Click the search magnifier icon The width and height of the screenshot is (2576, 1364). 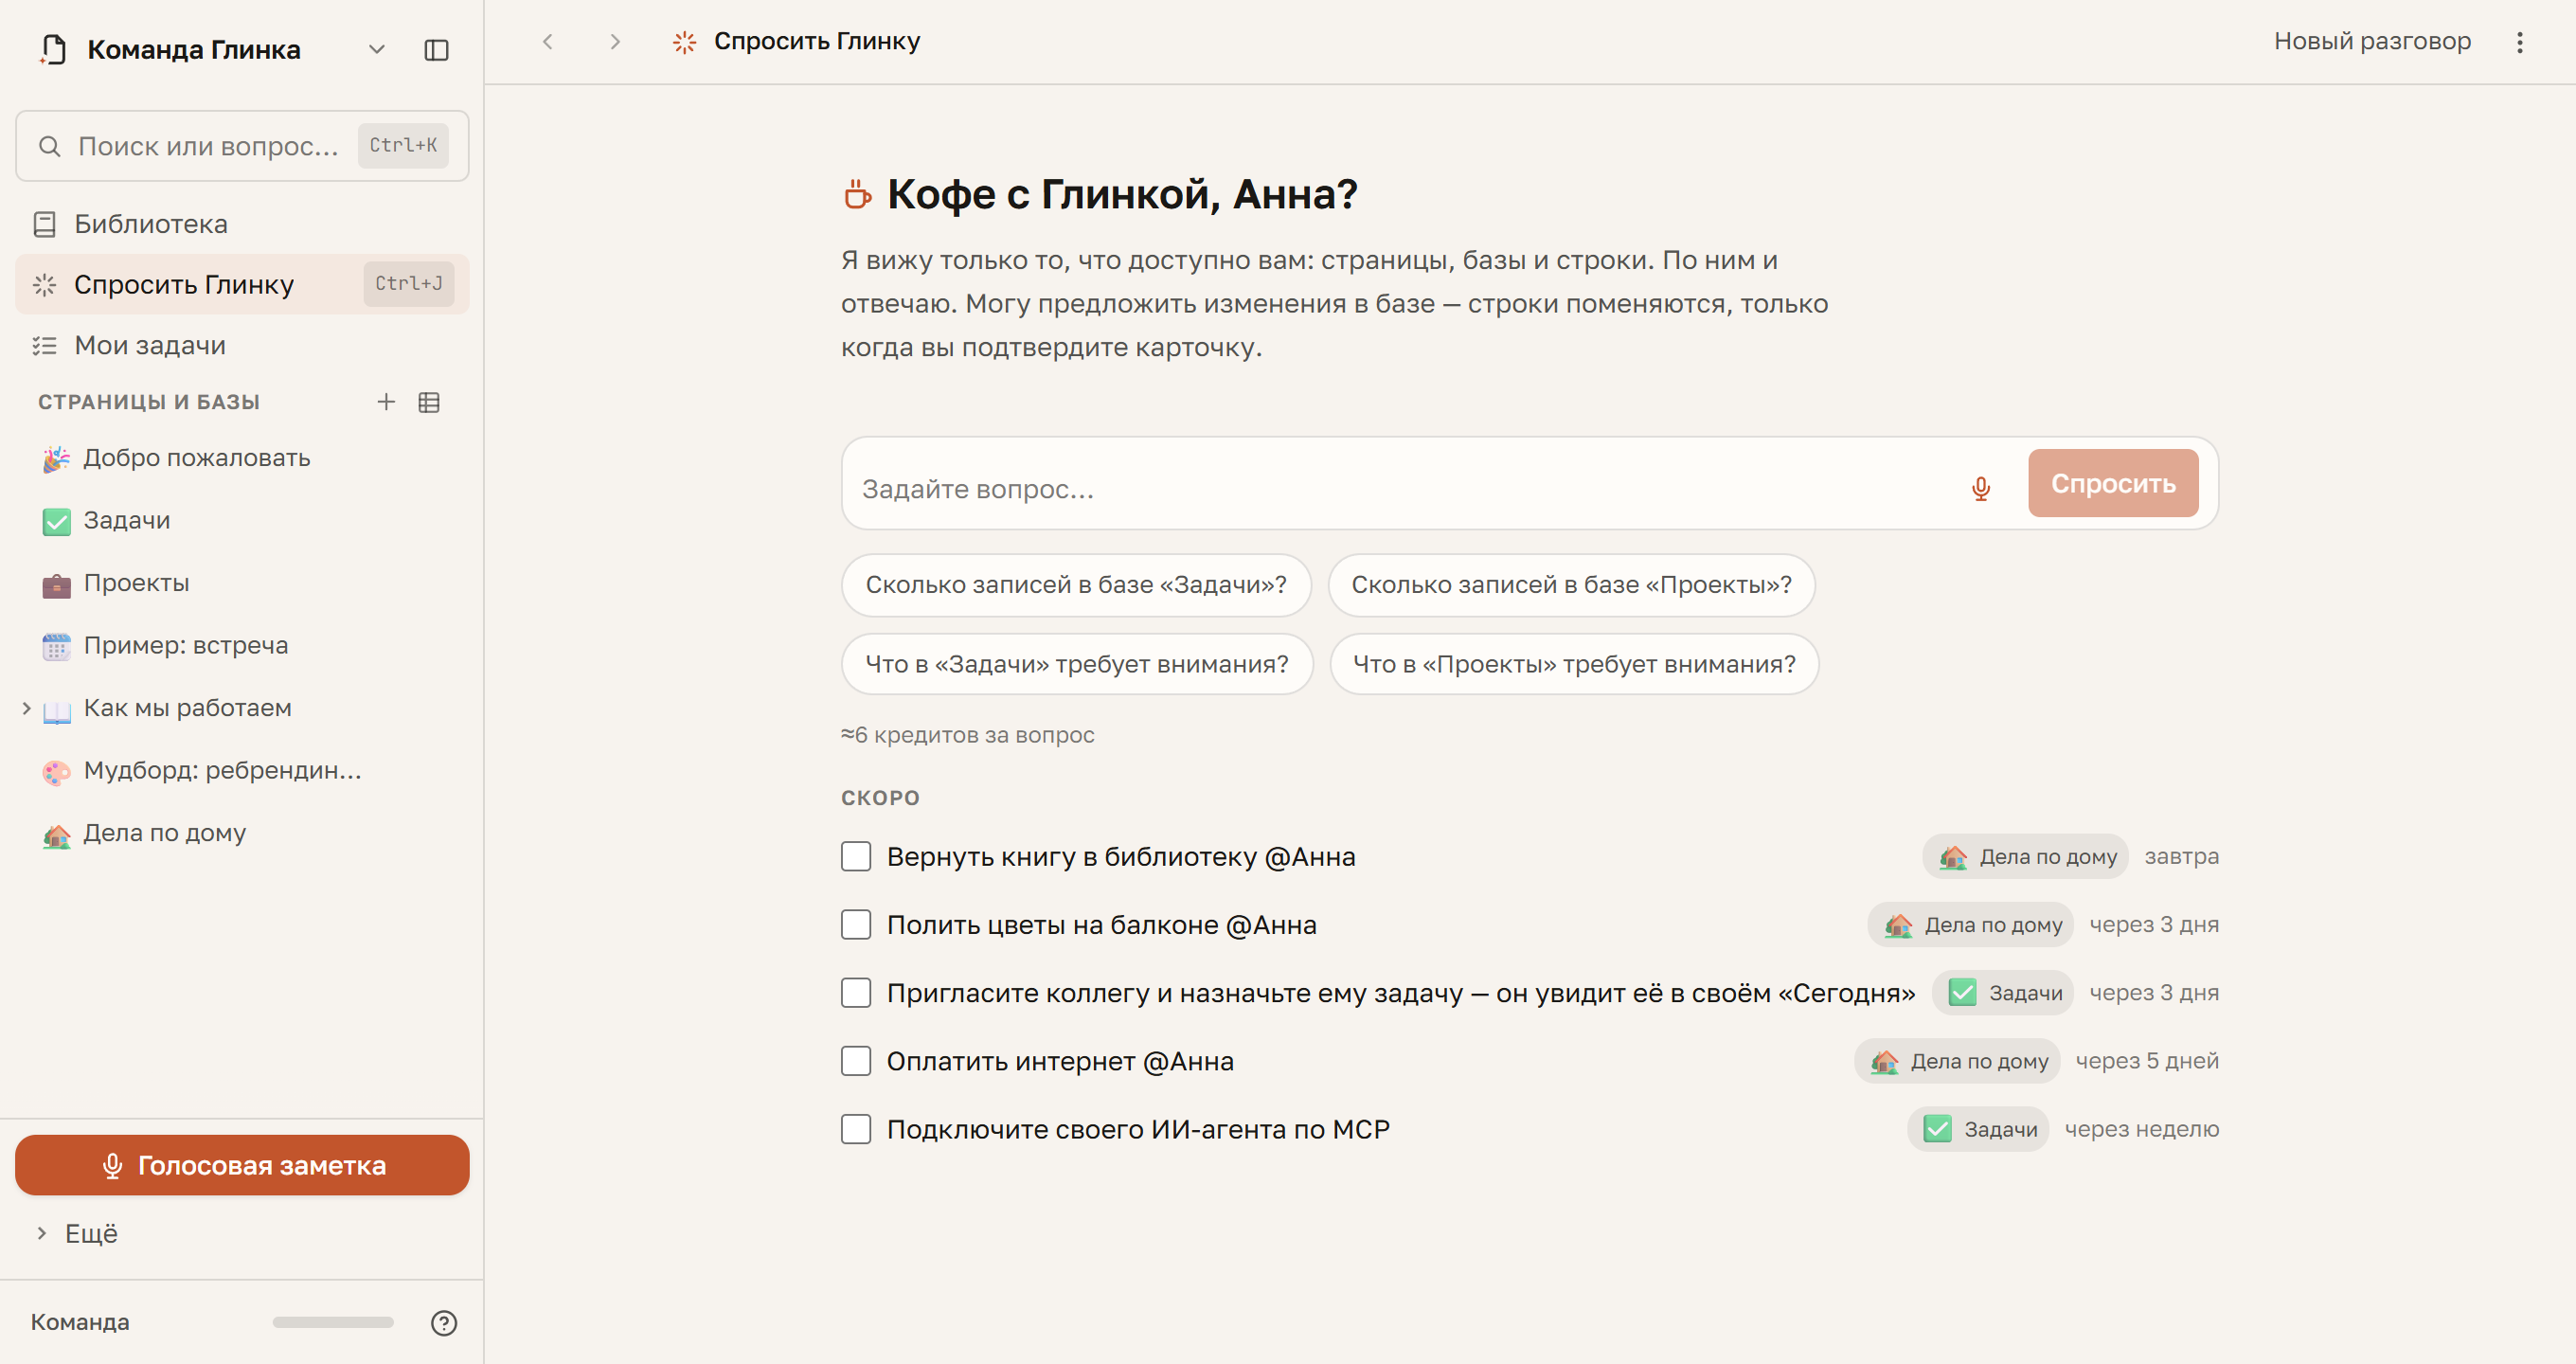click(x=49, y=146)
